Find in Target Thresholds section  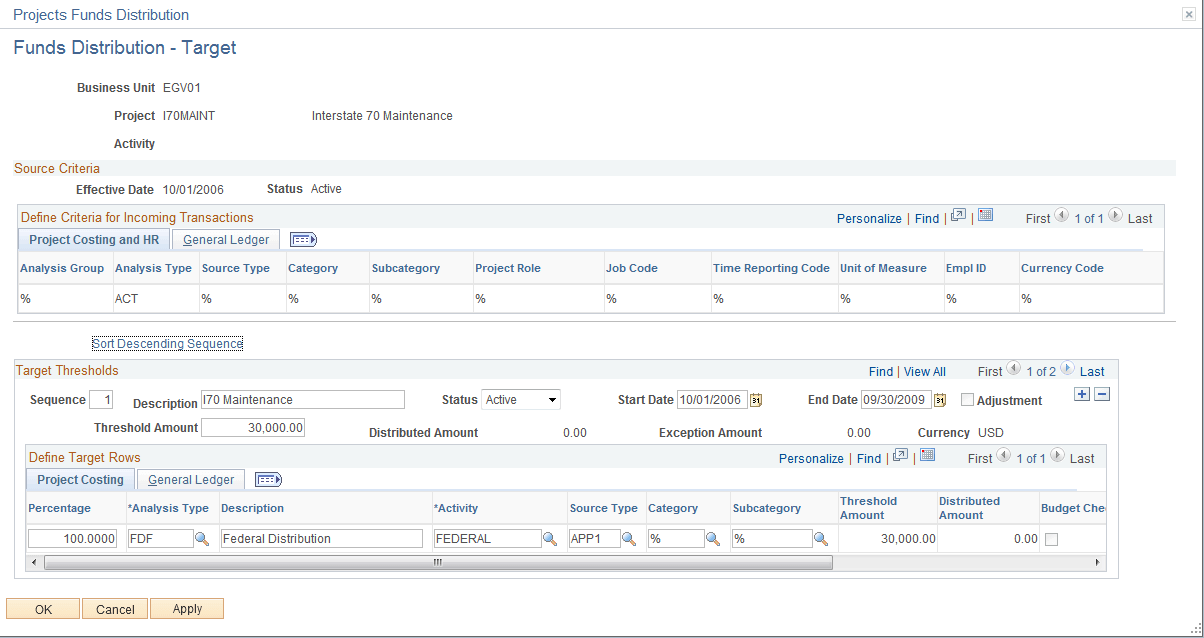click(x=880, y=371)
